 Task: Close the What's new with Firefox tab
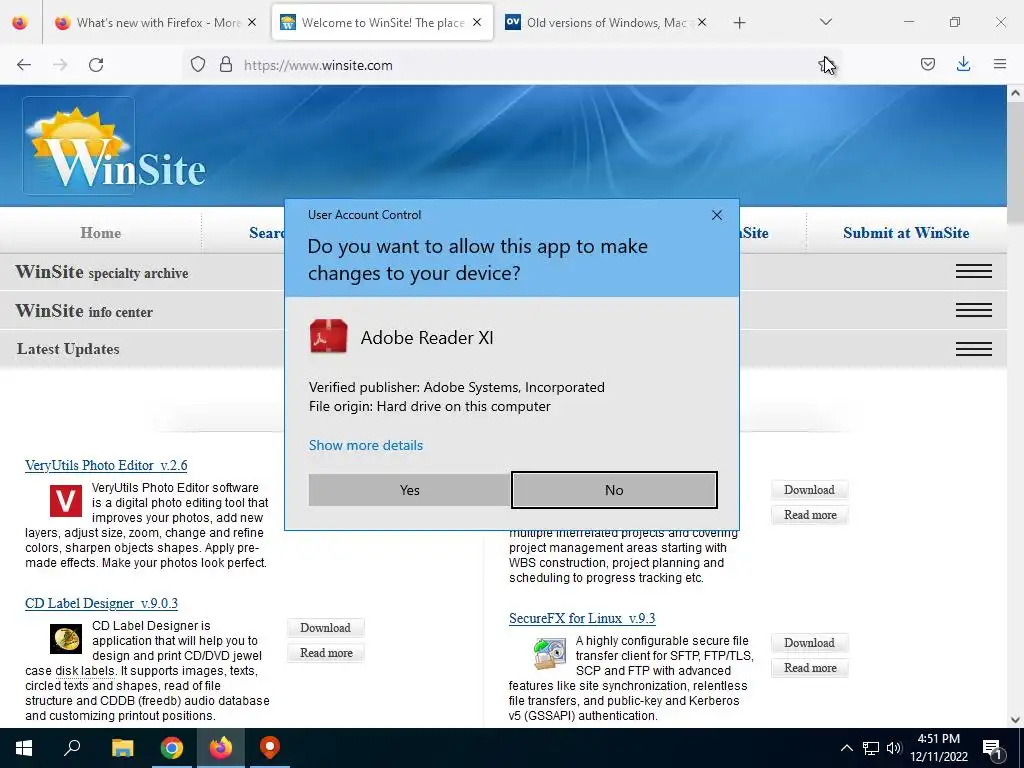(252, 23)
